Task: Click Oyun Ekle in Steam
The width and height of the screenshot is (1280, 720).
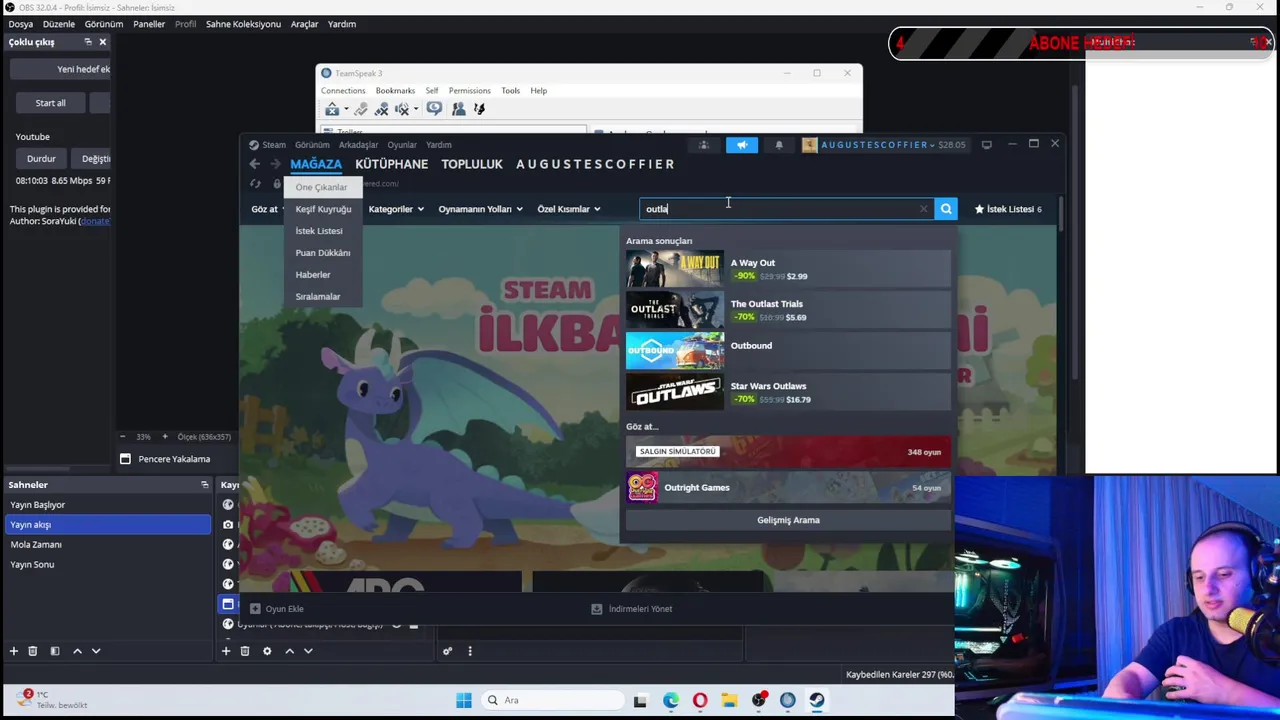Action: (276, 609)
